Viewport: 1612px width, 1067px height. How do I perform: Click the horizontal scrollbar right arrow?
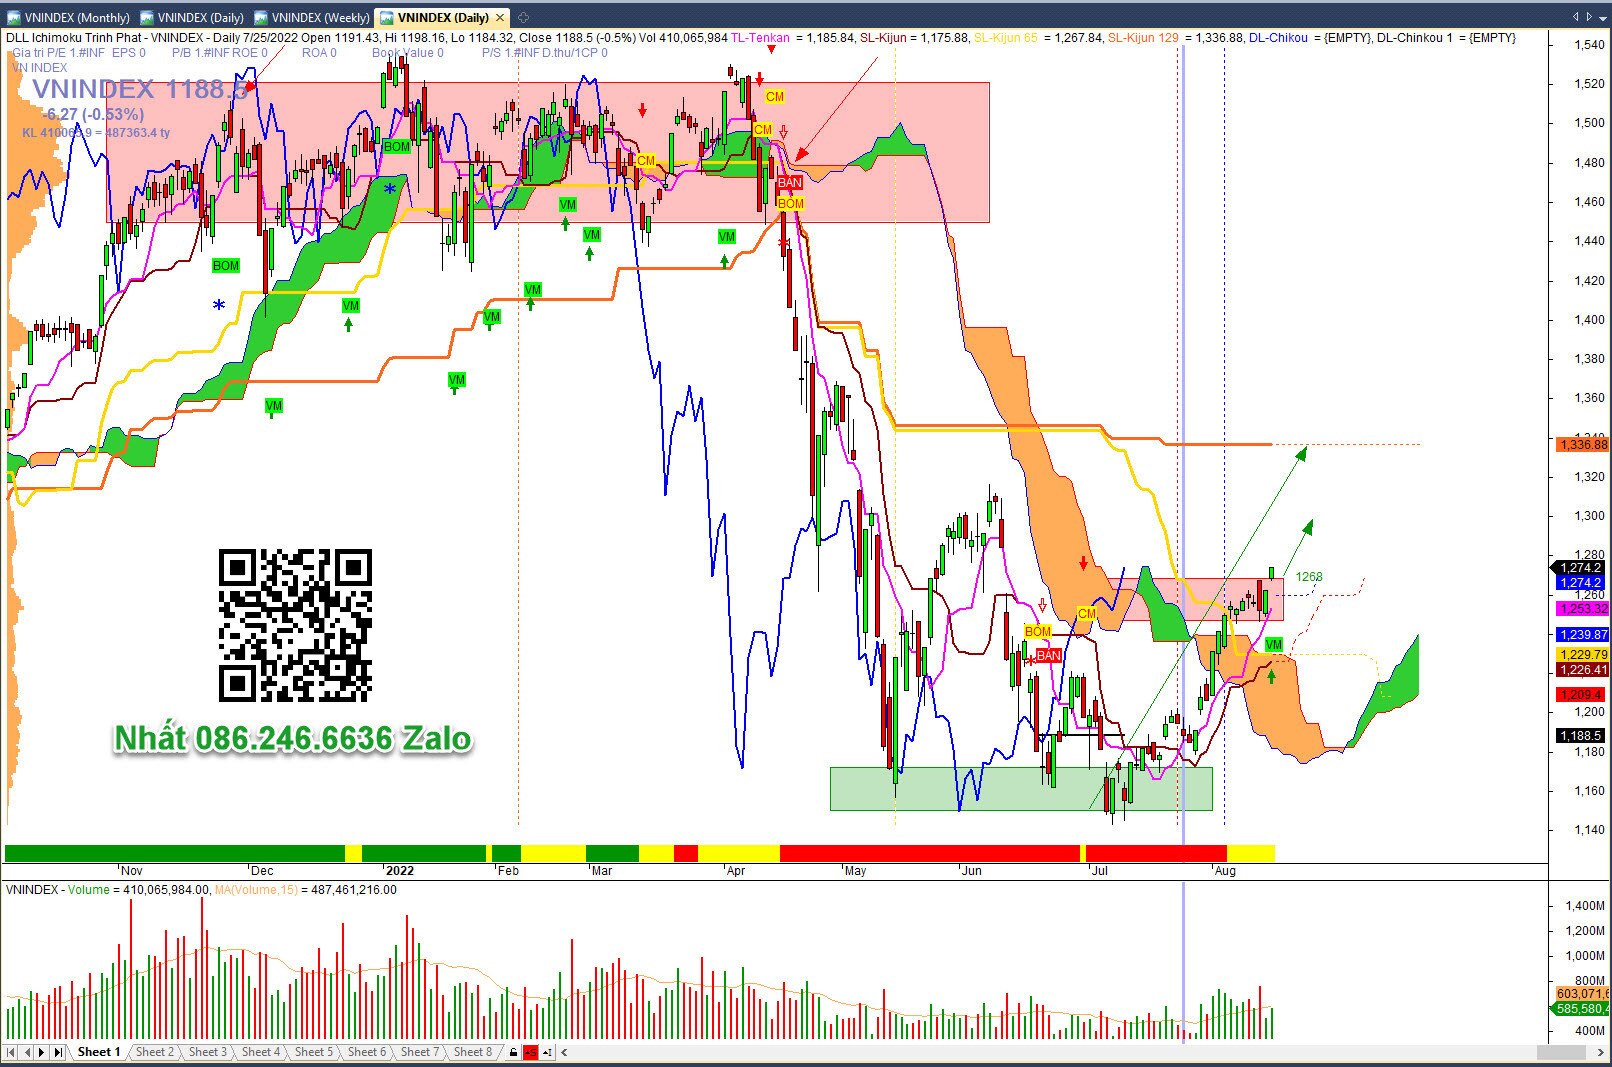(x=1601, y=1052)
